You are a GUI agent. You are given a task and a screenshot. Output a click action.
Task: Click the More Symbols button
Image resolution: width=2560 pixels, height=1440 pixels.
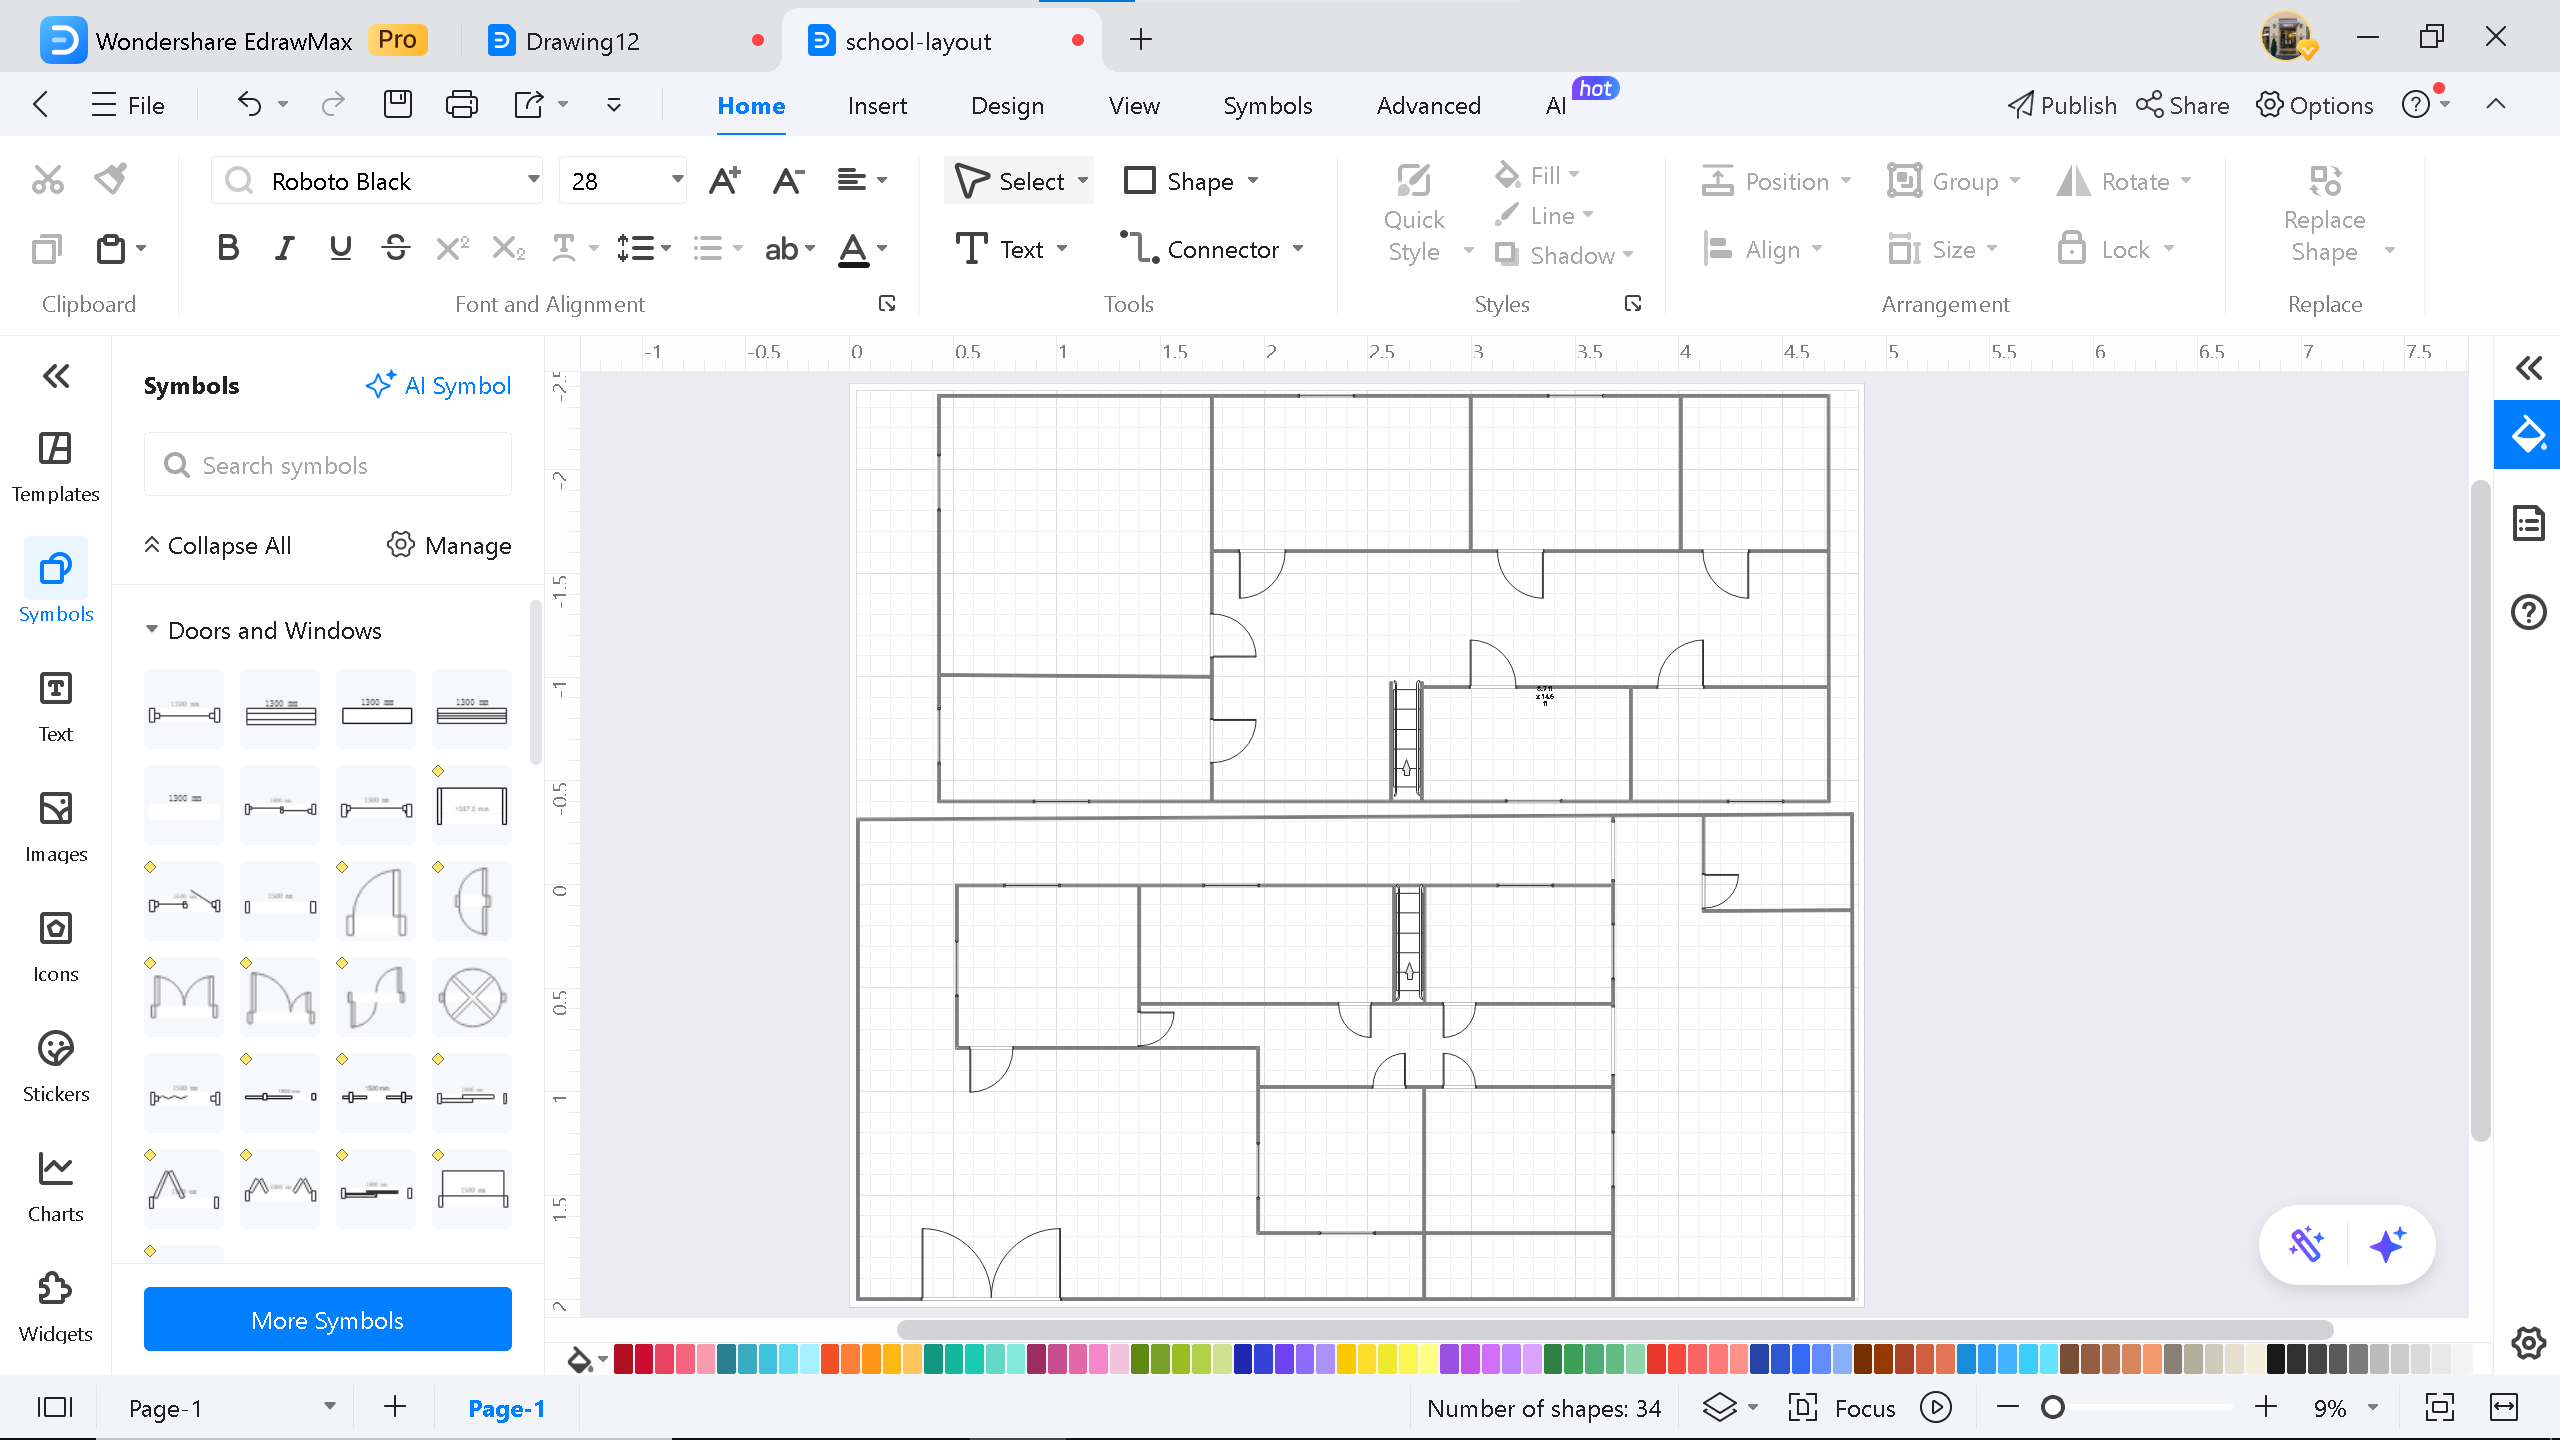[328, 1319]
